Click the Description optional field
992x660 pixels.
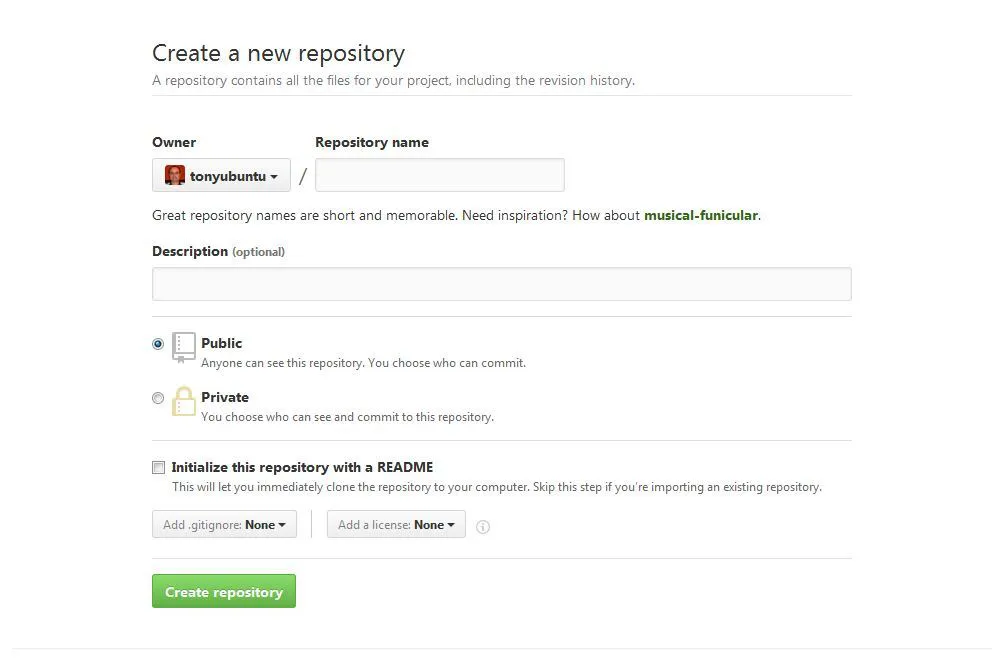pyautogui.click(x=500, y=284)
